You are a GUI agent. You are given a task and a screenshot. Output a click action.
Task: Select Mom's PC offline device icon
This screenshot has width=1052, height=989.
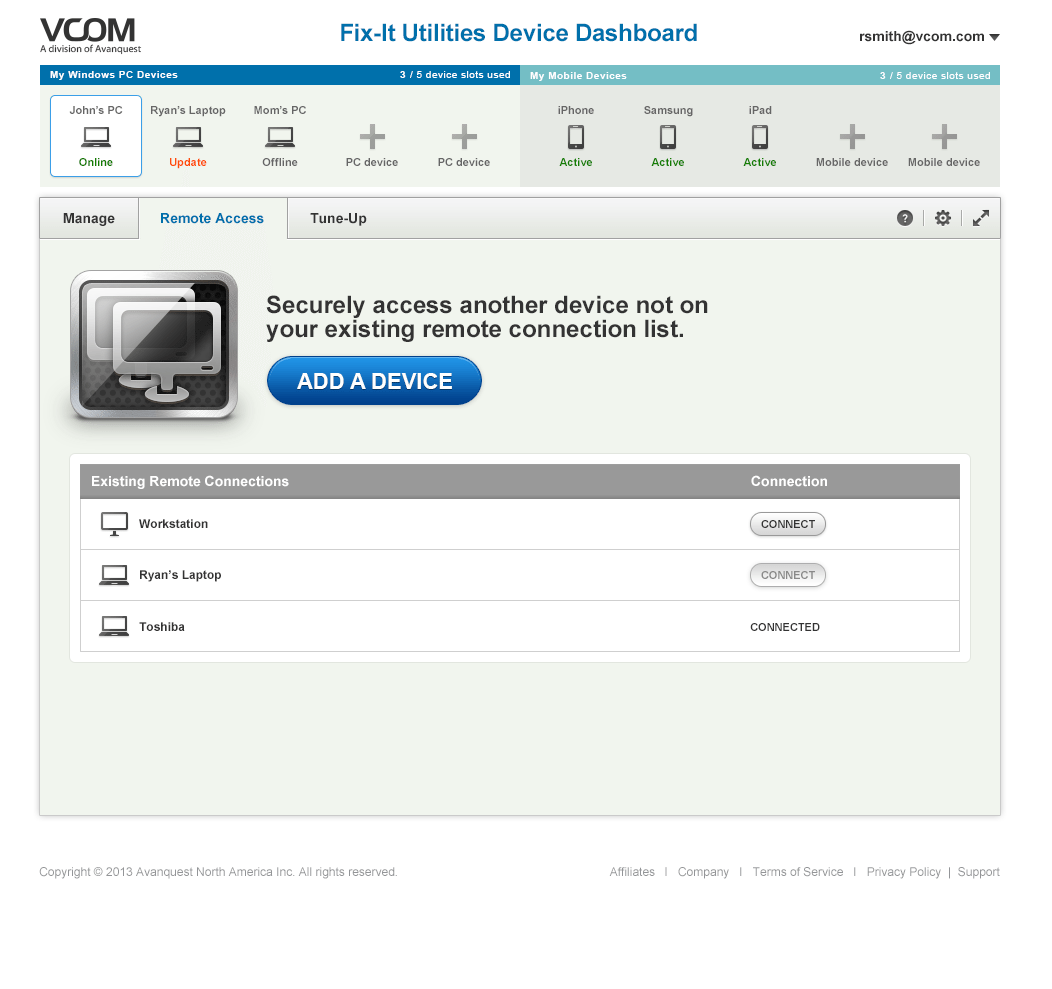280,136
